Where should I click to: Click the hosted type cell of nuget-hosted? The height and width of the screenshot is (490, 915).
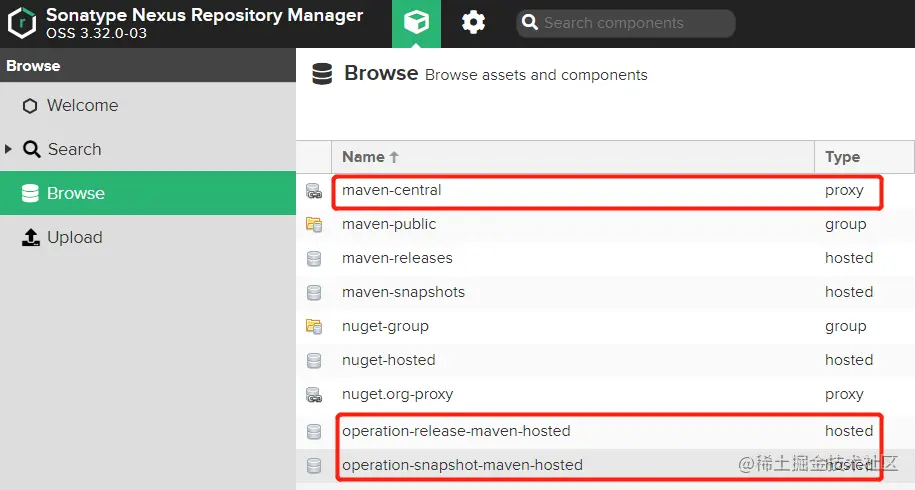coord(849,360)
